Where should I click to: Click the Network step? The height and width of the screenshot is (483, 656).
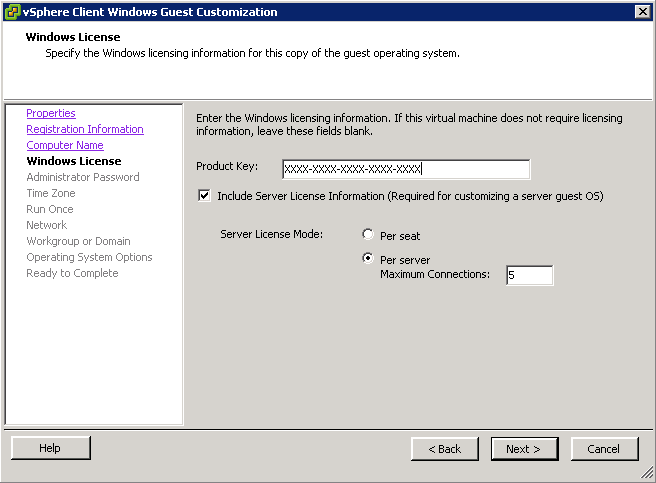click(46, 225)
